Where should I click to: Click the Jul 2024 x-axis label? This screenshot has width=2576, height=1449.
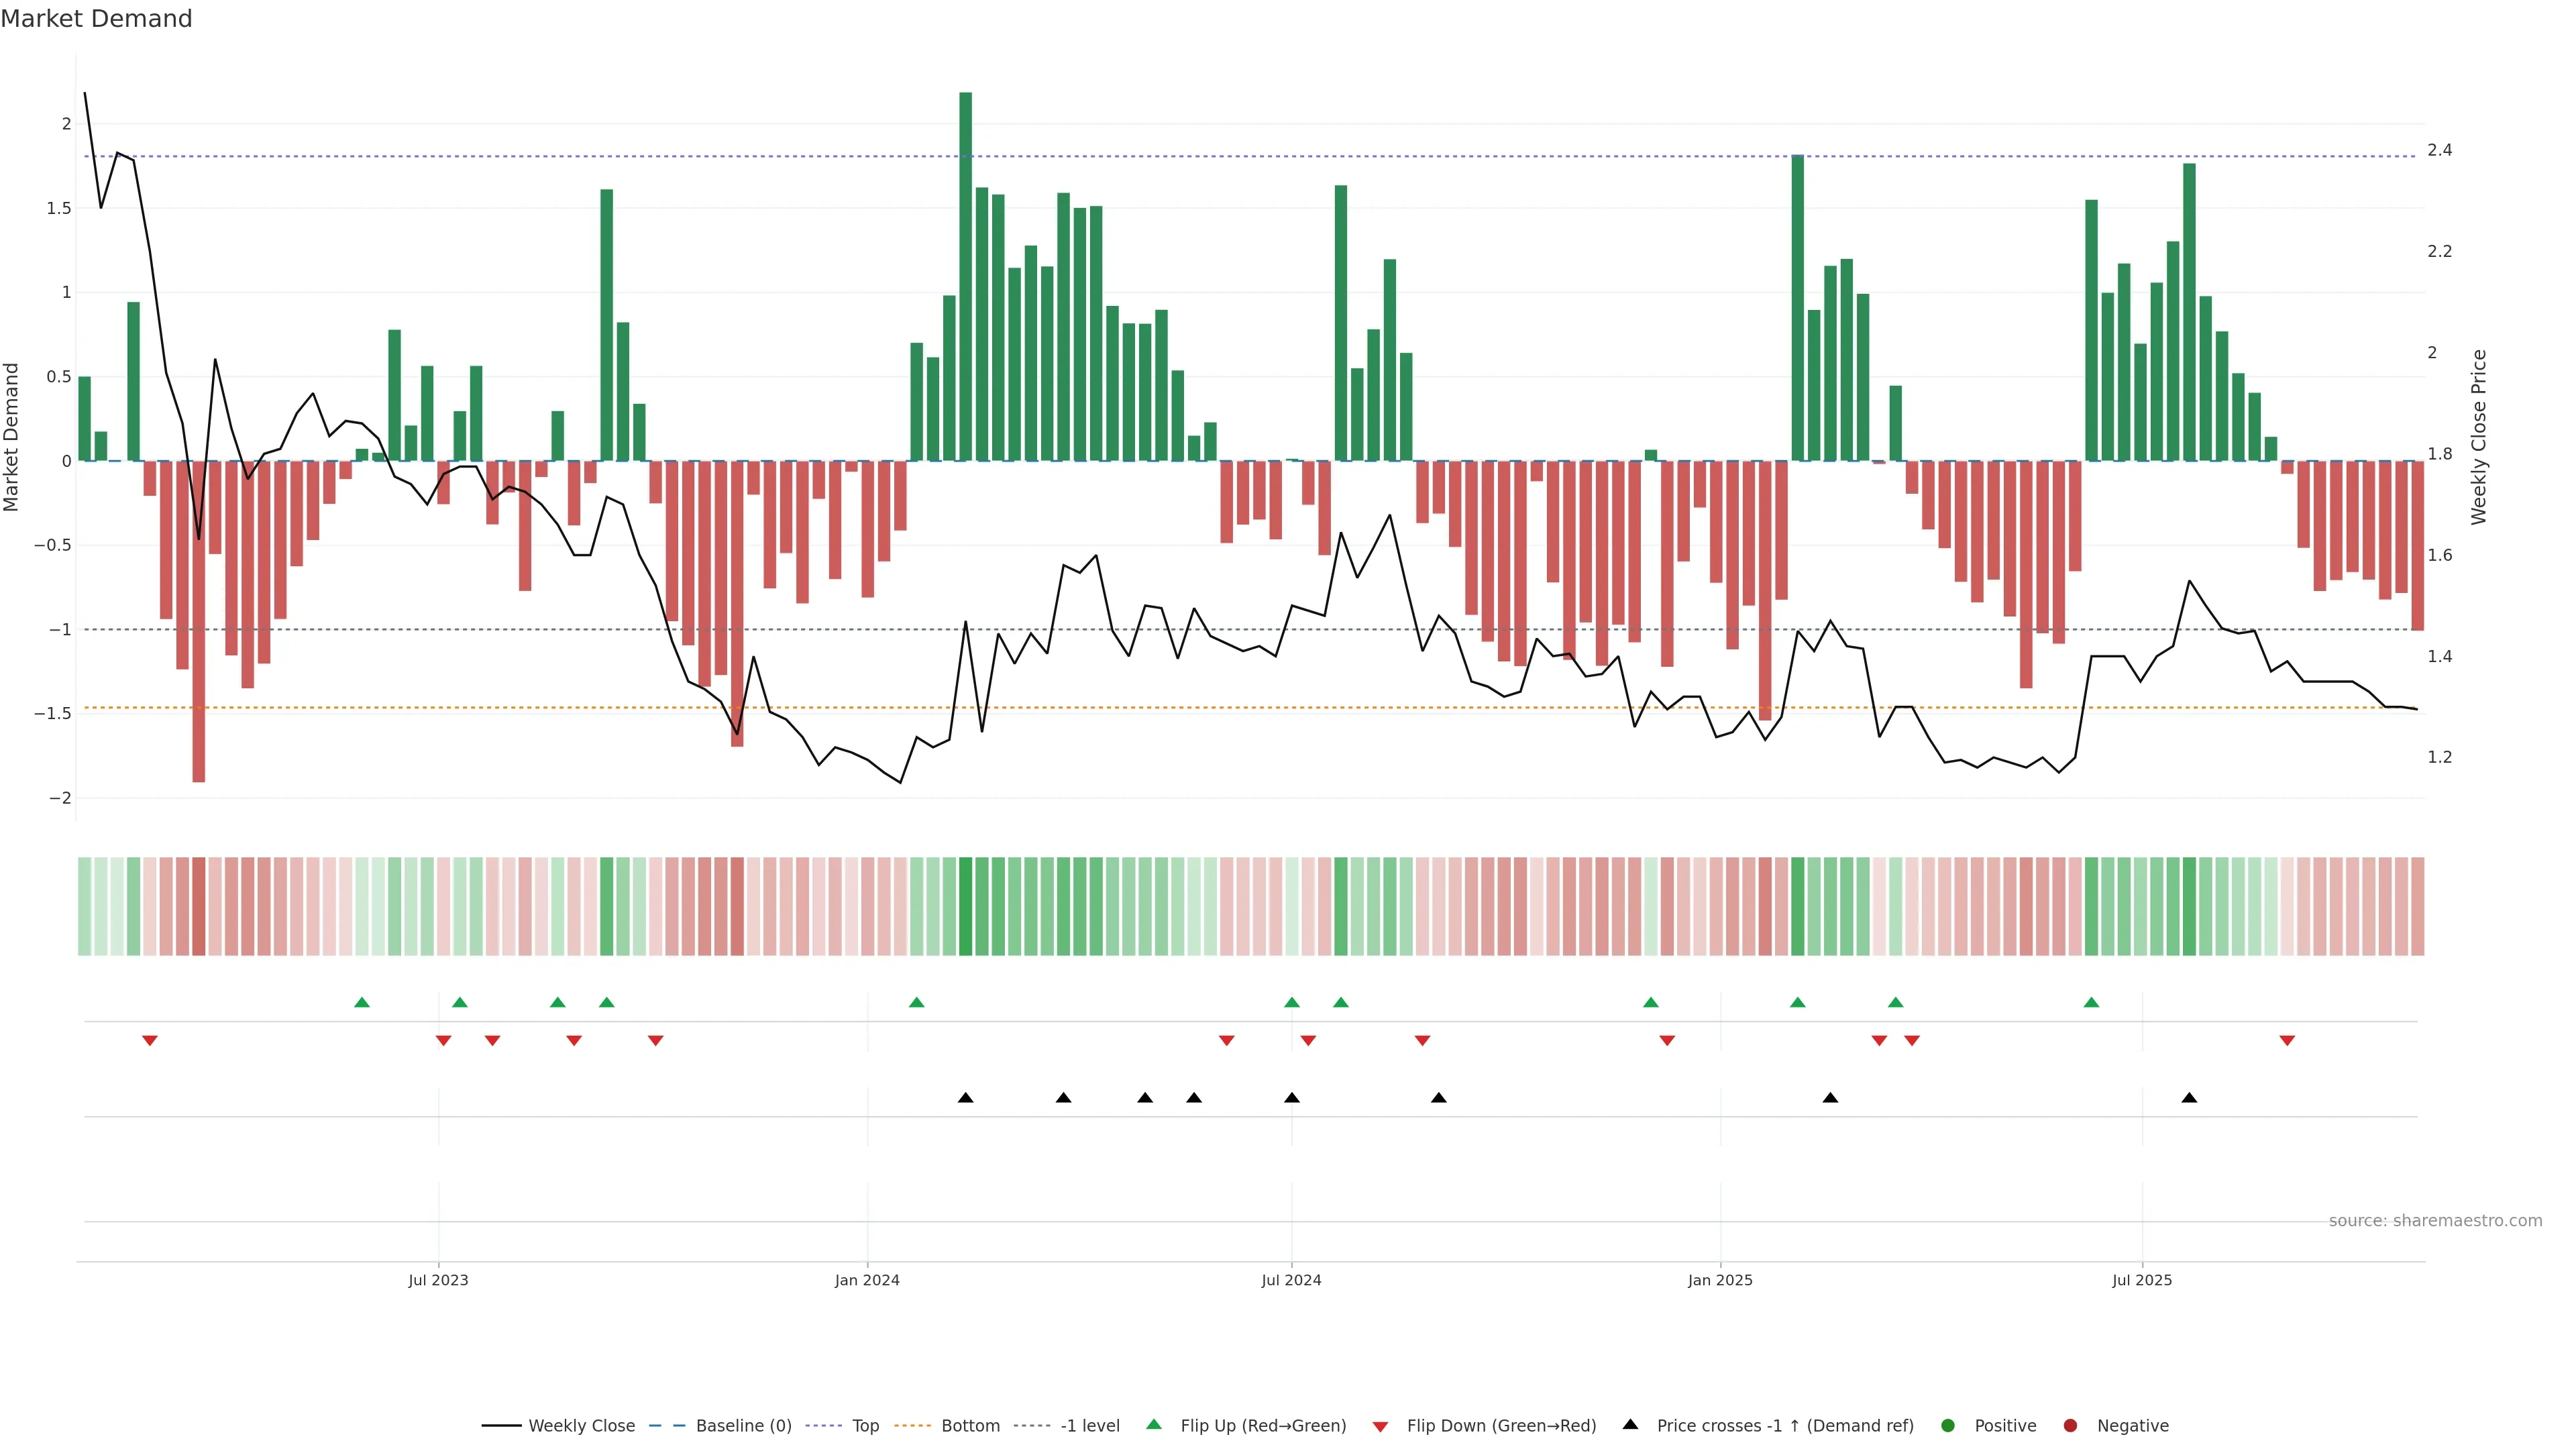pos(1291,1280)
